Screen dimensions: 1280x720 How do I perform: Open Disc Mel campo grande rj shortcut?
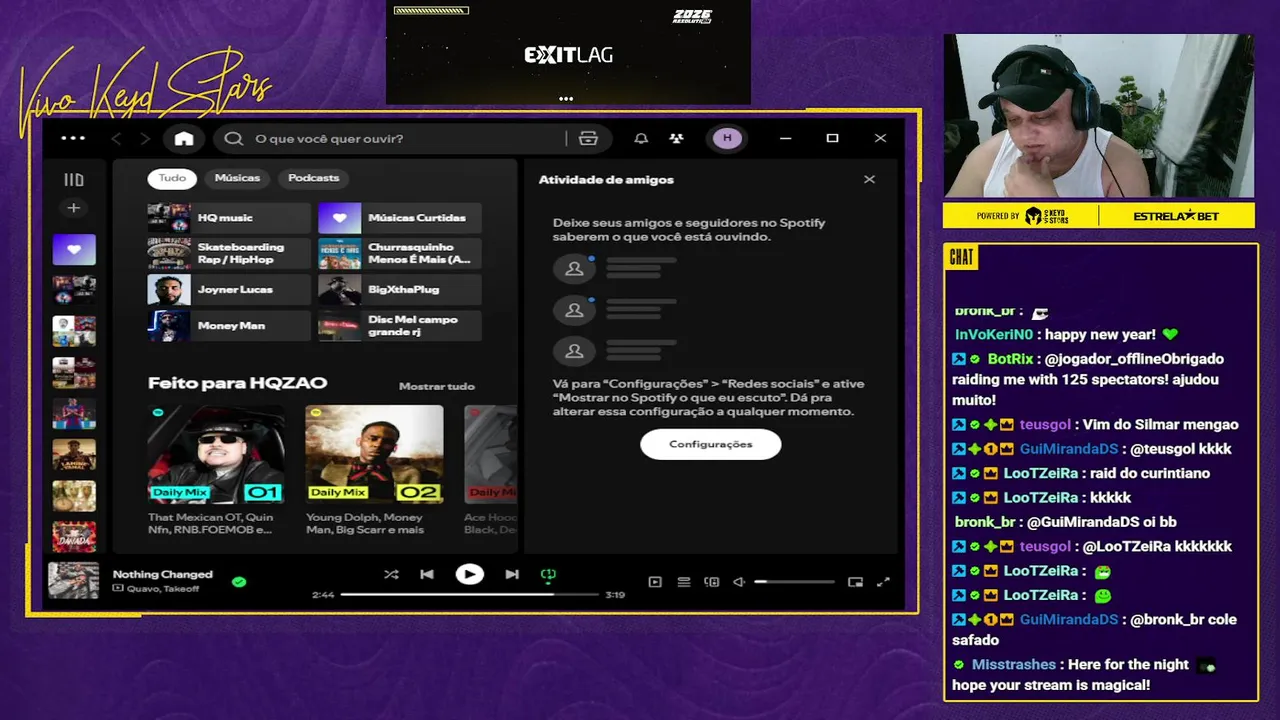click(400, 326)
